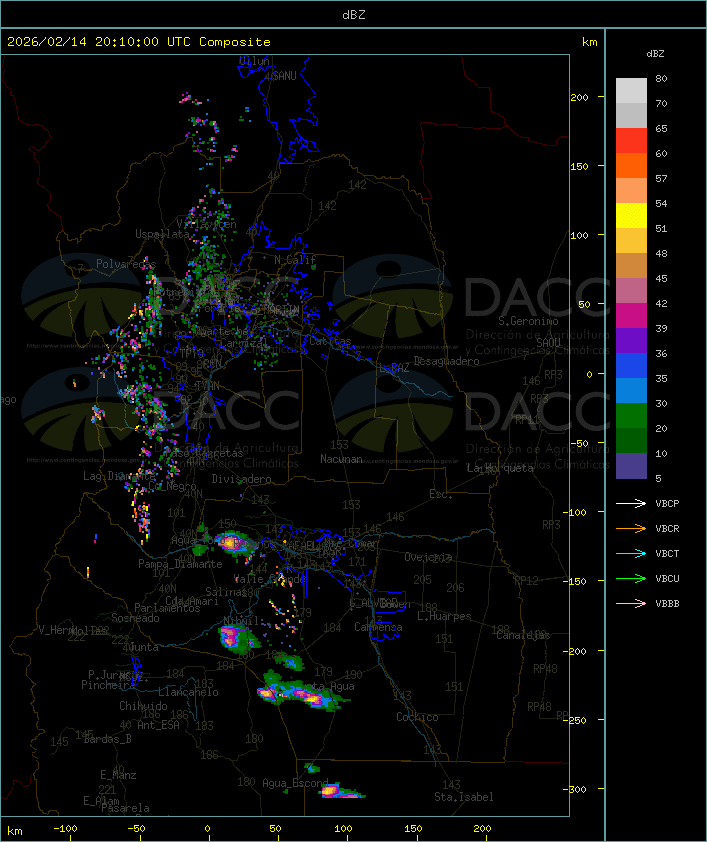Click the Cochico map label
Viewport: 707px width, 842px height.
pos(417,717)
